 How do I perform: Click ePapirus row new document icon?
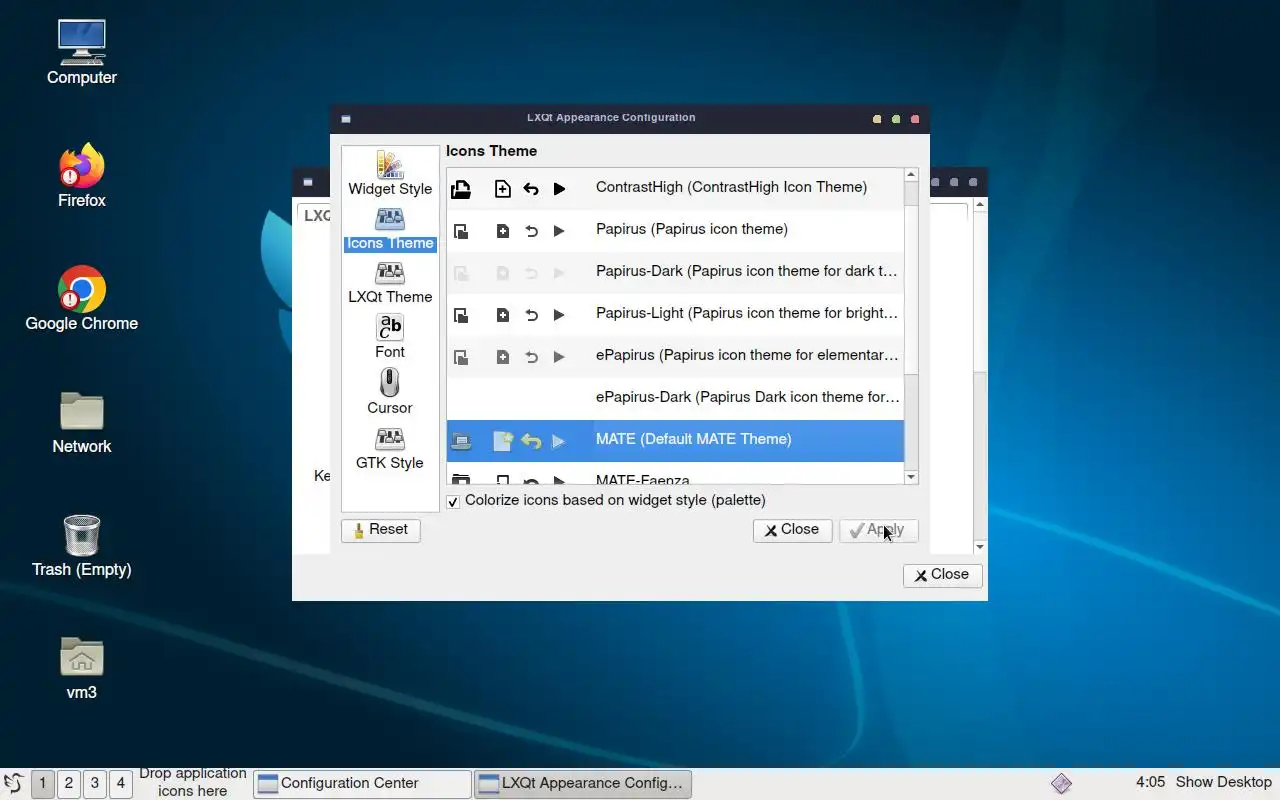(x=503, y=357)
